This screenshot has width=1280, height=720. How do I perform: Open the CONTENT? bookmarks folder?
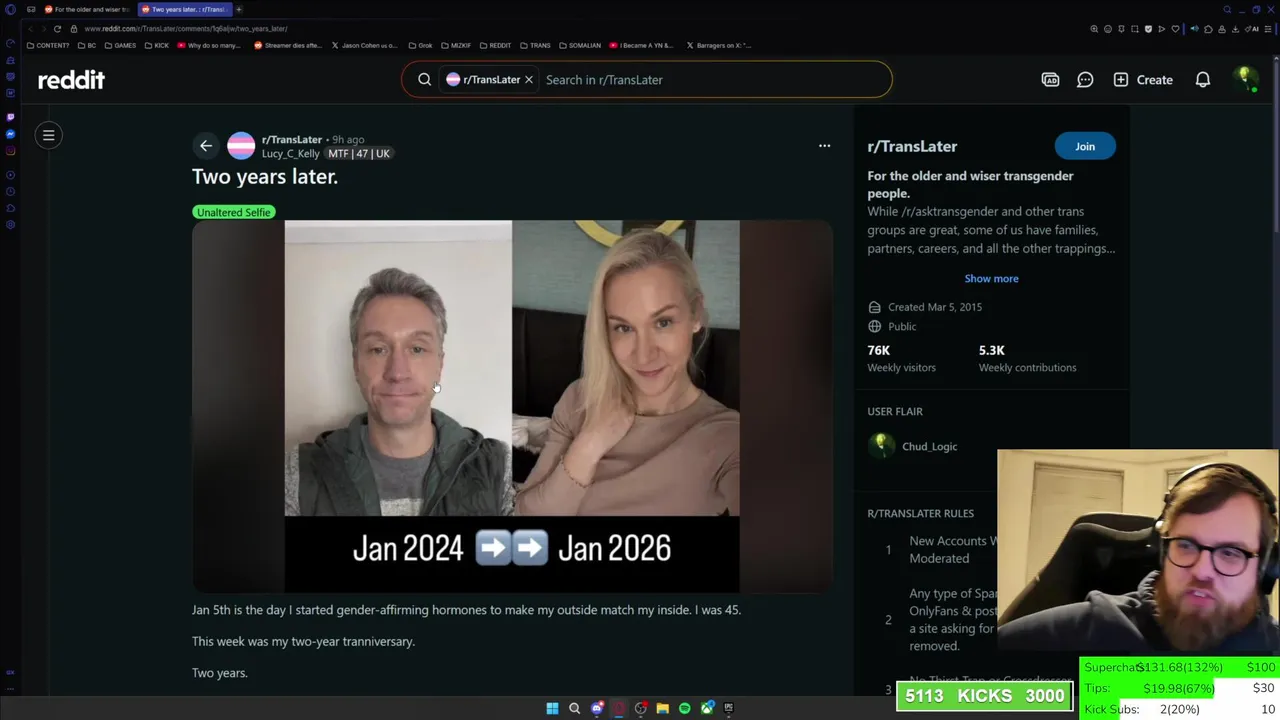tap(48, 45)
